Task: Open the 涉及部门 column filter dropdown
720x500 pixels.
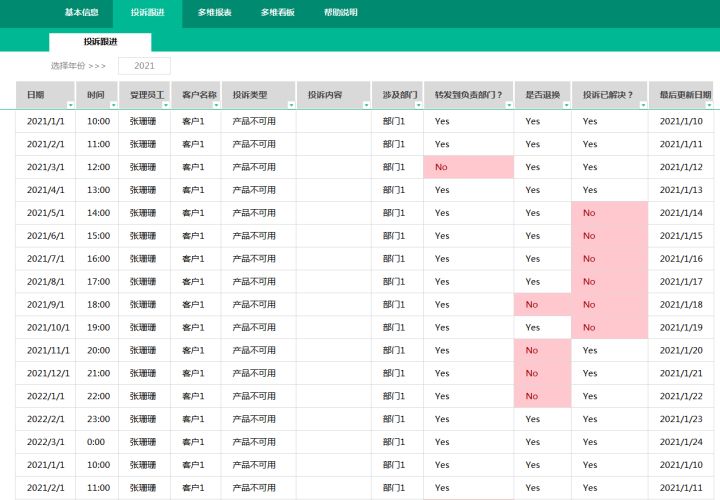Action: click(418, 105)
